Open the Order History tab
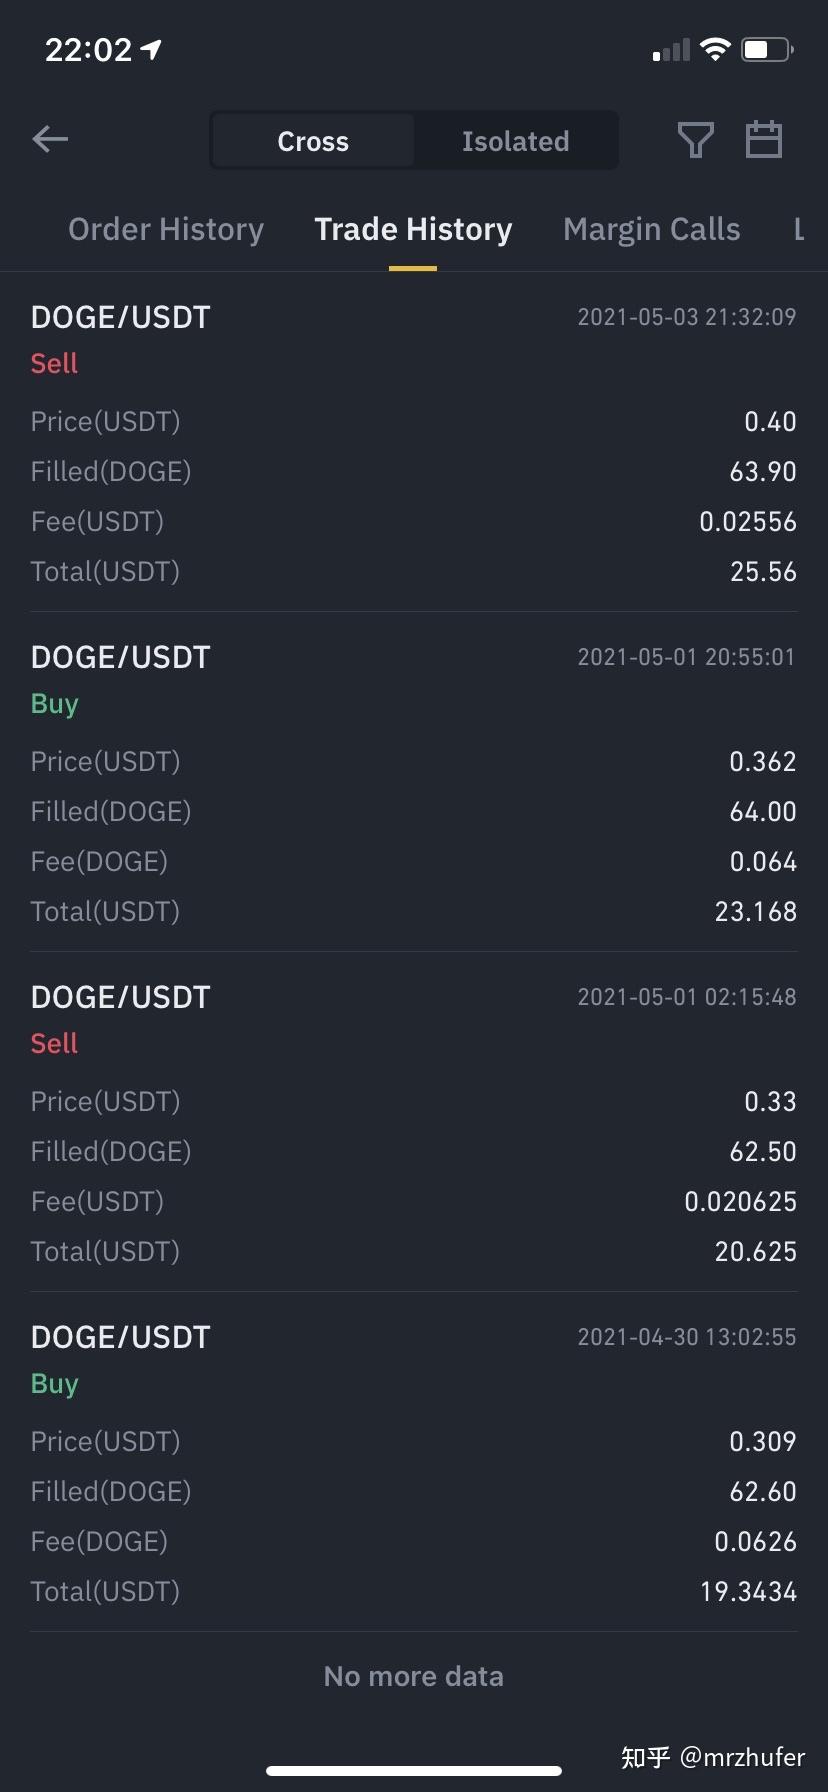 pyautogui.click(x=166, y=230)
